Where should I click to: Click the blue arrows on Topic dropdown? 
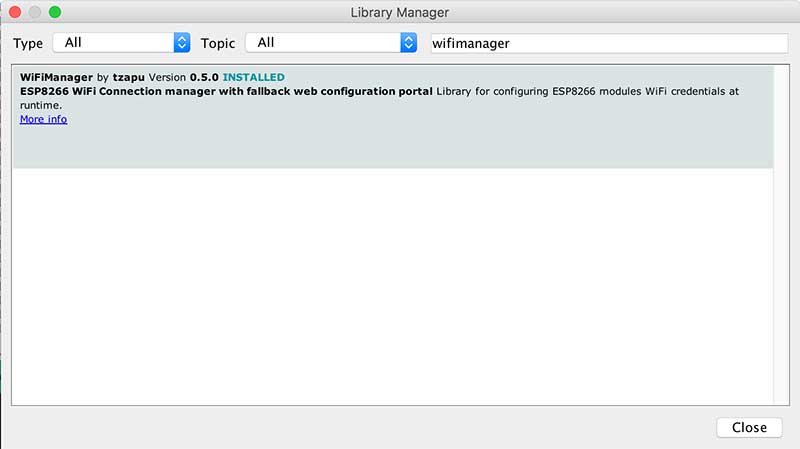tap(408, 42)
